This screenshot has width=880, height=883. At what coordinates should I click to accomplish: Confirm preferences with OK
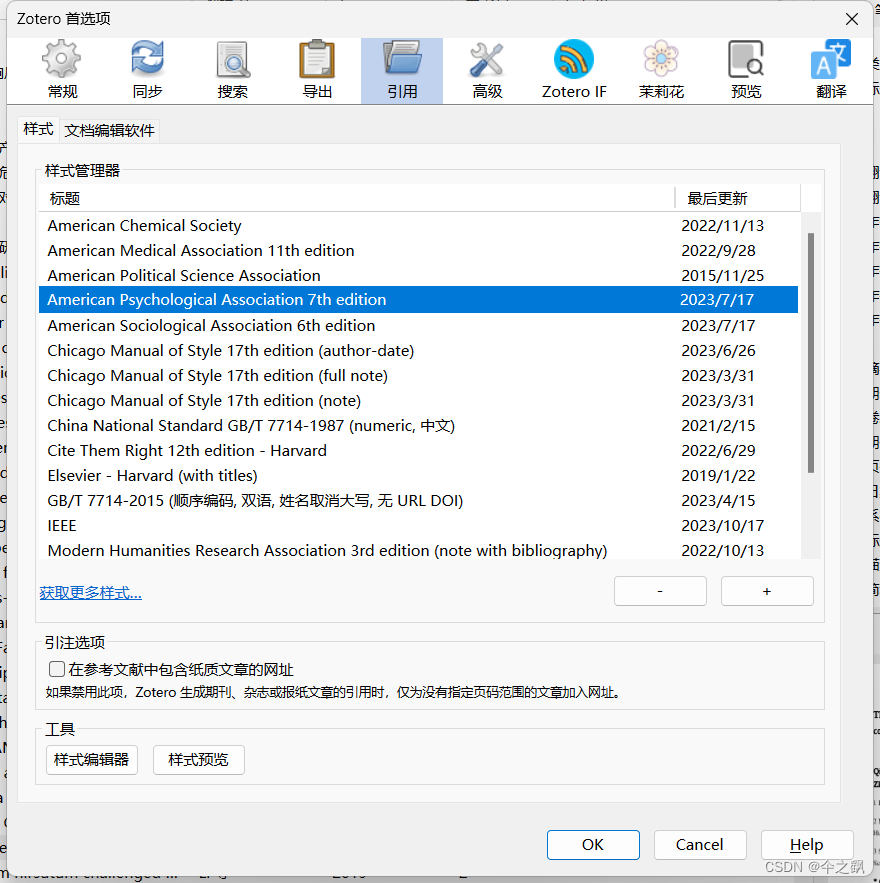pyautogui.click(x=593, y=845)
